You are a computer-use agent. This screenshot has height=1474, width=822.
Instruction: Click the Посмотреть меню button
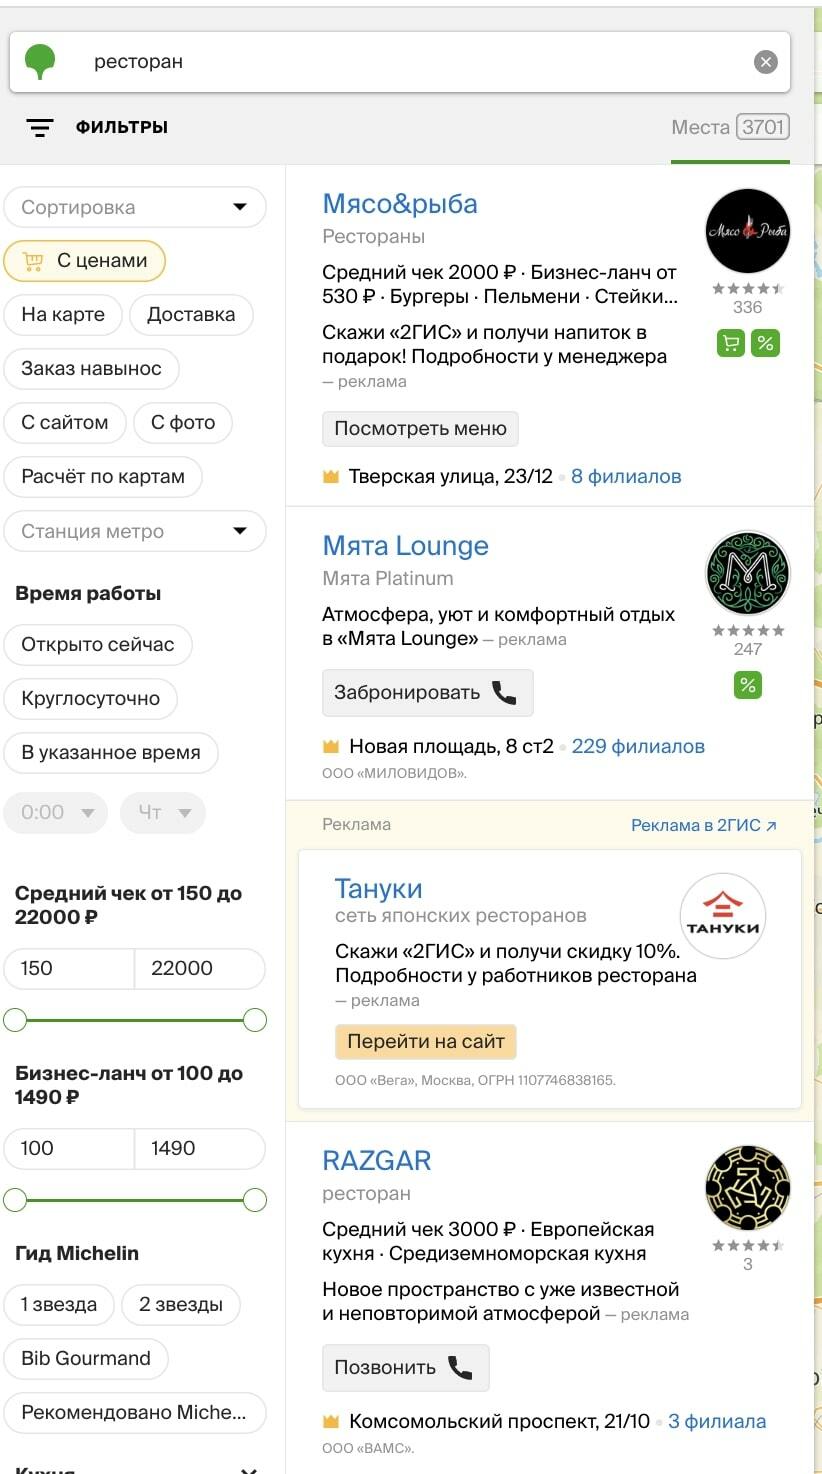420,429
